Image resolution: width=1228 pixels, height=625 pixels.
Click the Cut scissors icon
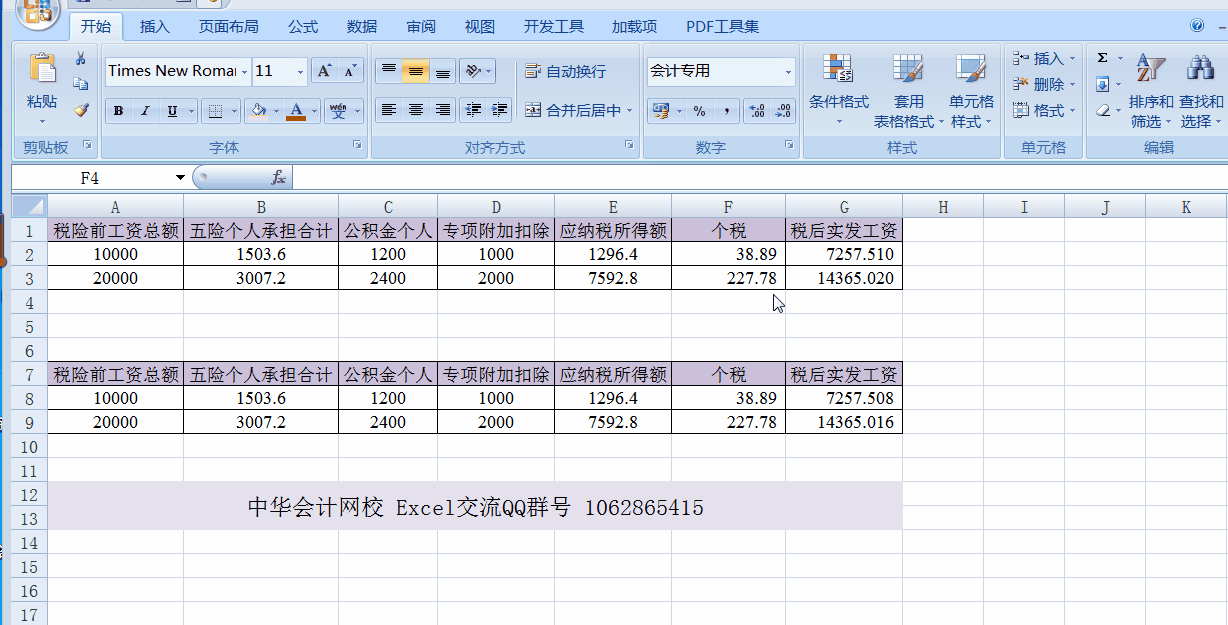point(81,60)
